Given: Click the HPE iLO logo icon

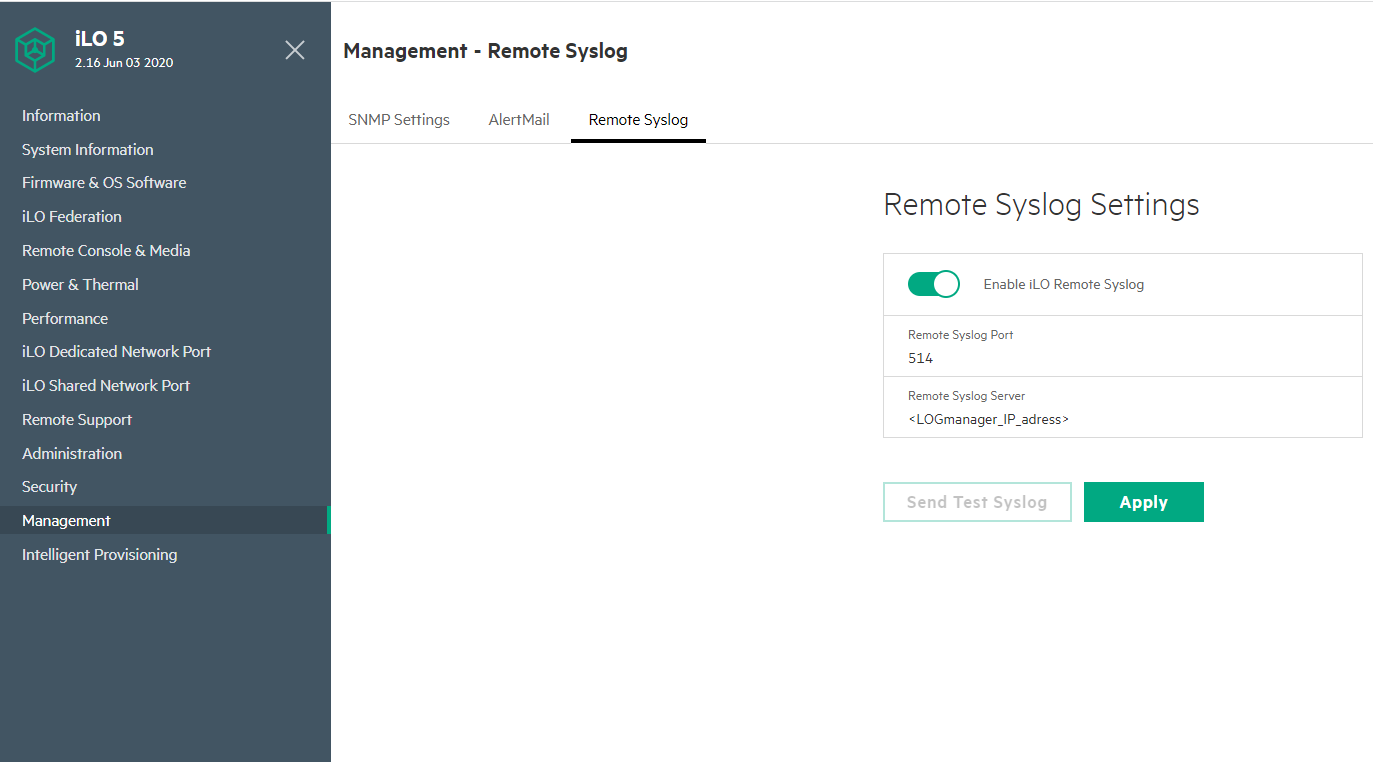Looking at the screenshot, I should click(x=35, y=50).
